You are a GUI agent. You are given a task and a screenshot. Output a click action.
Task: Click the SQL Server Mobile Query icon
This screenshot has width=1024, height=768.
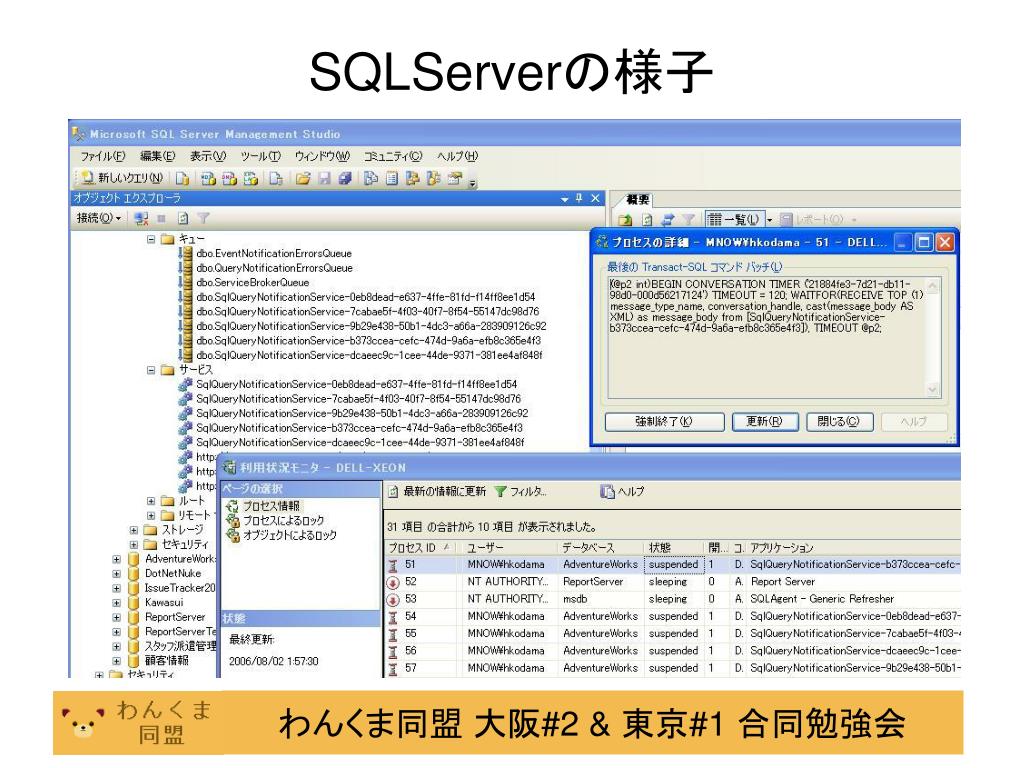pyautogui.click(x=276, y=178)
